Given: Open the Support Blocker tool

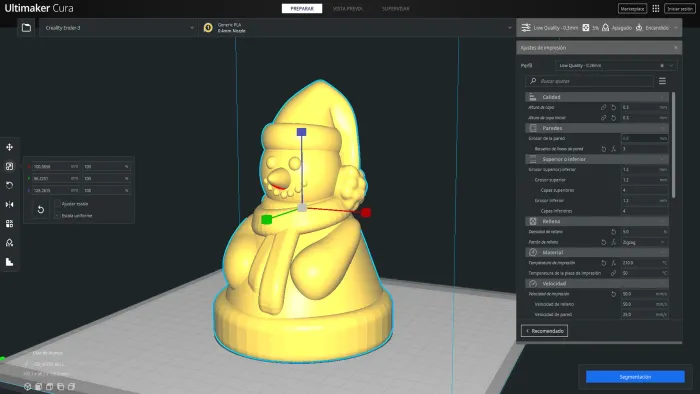Looking at the screenshot, I should point(9,243).
